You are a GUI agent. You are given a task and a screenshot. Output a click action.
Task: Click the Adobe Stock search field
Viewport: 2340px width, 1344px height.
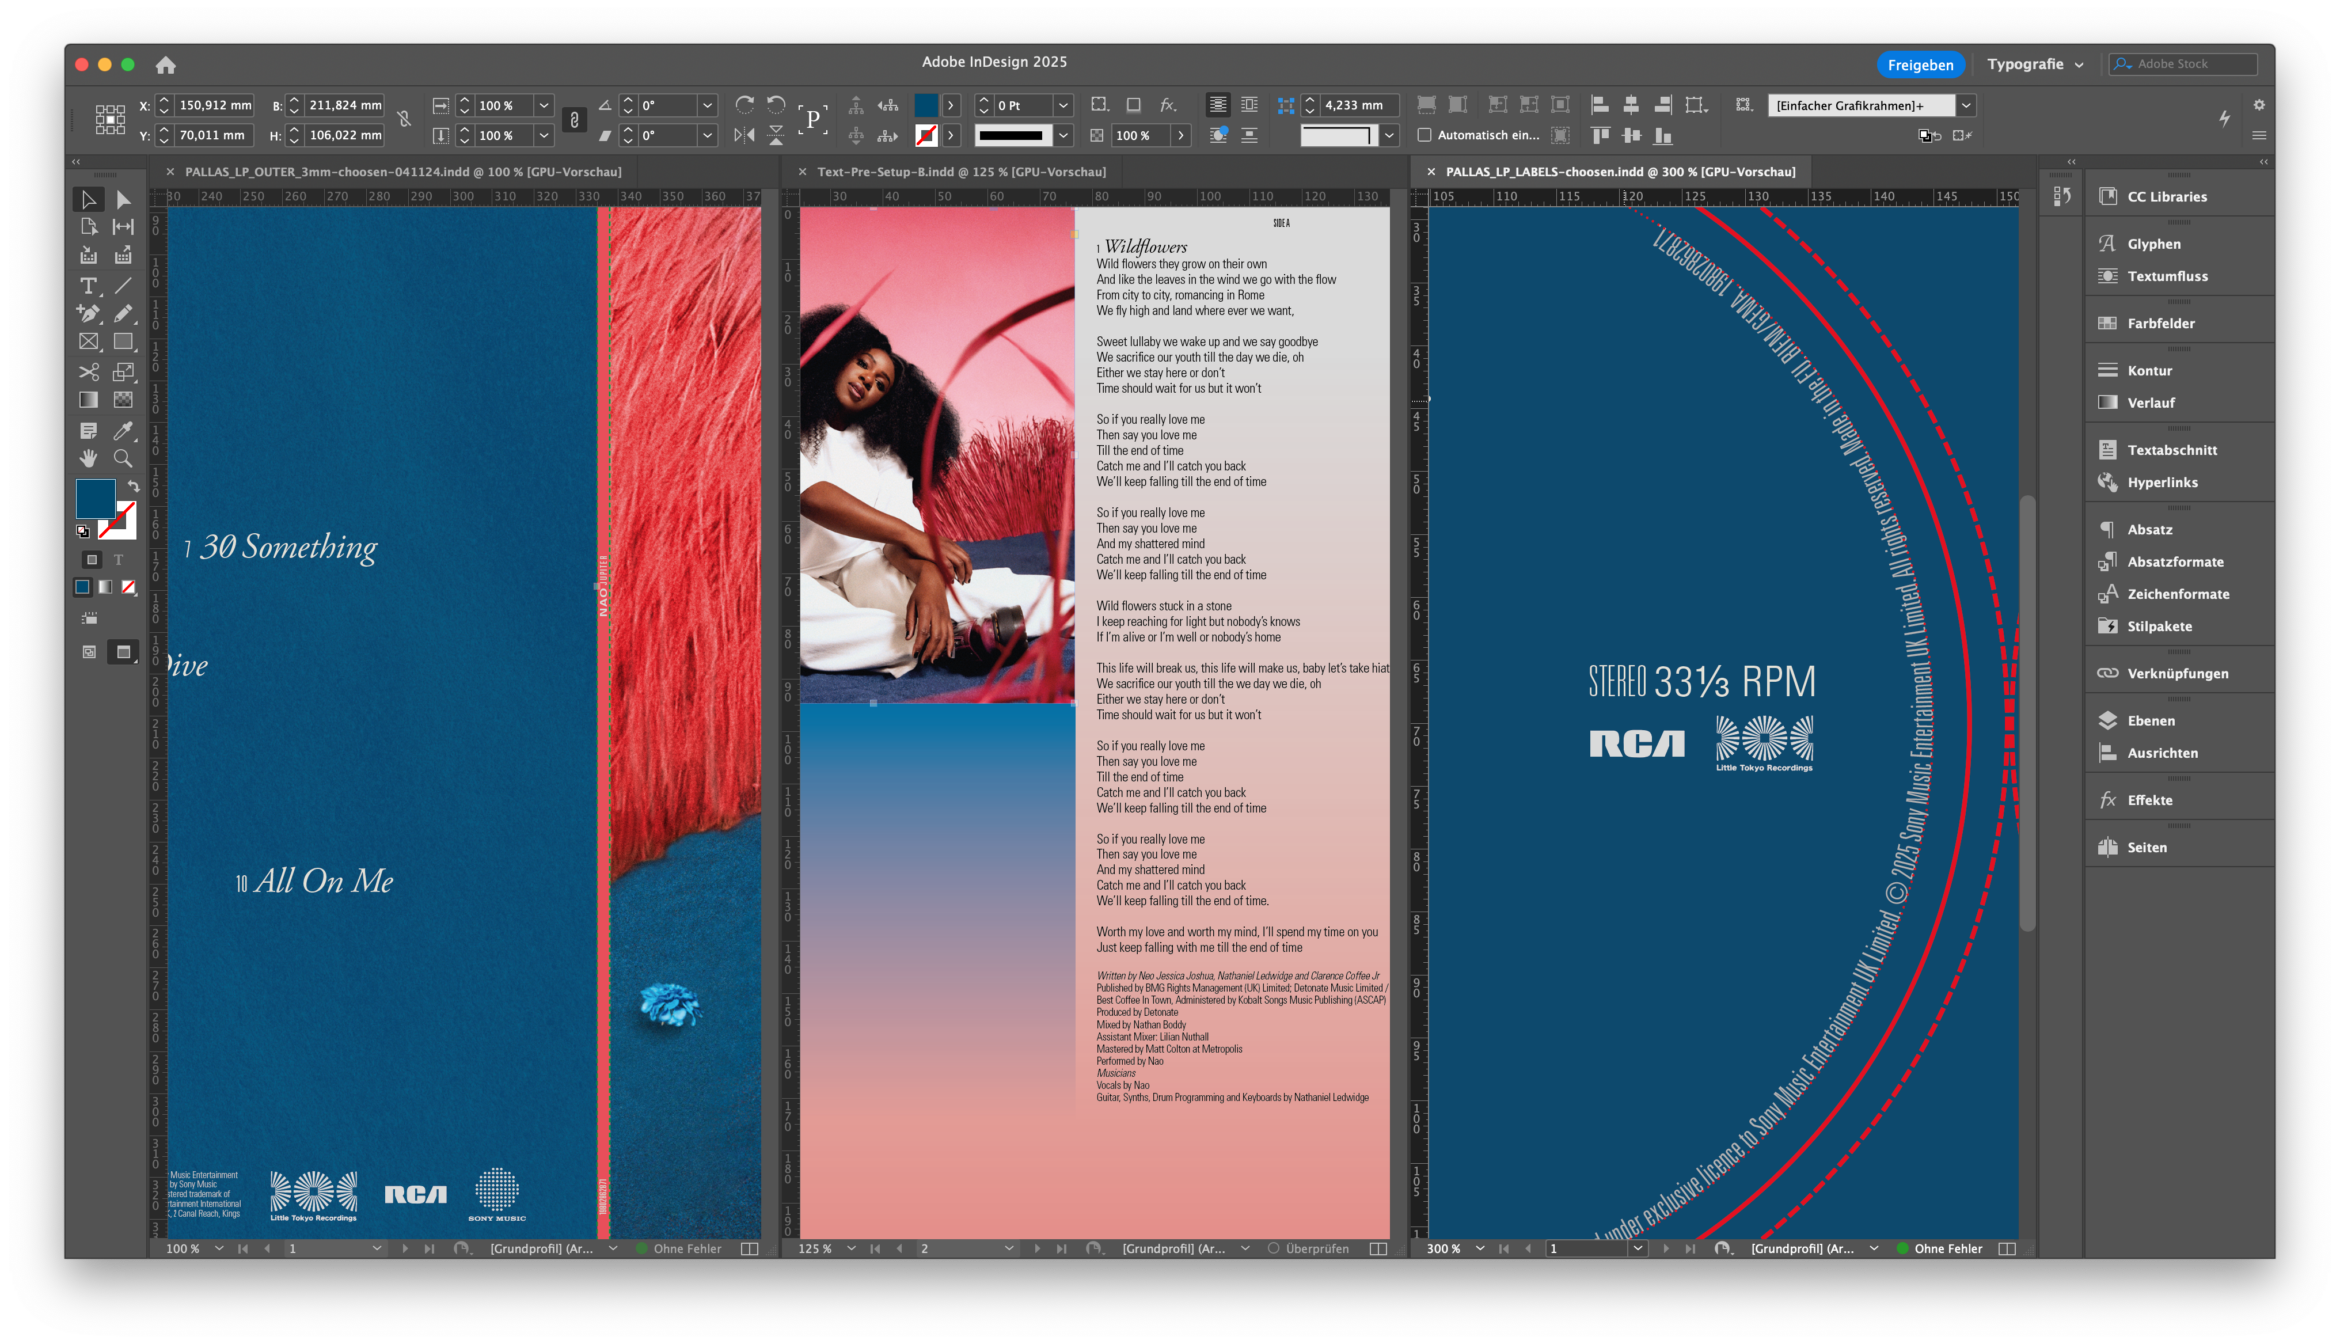[2185, 64]
